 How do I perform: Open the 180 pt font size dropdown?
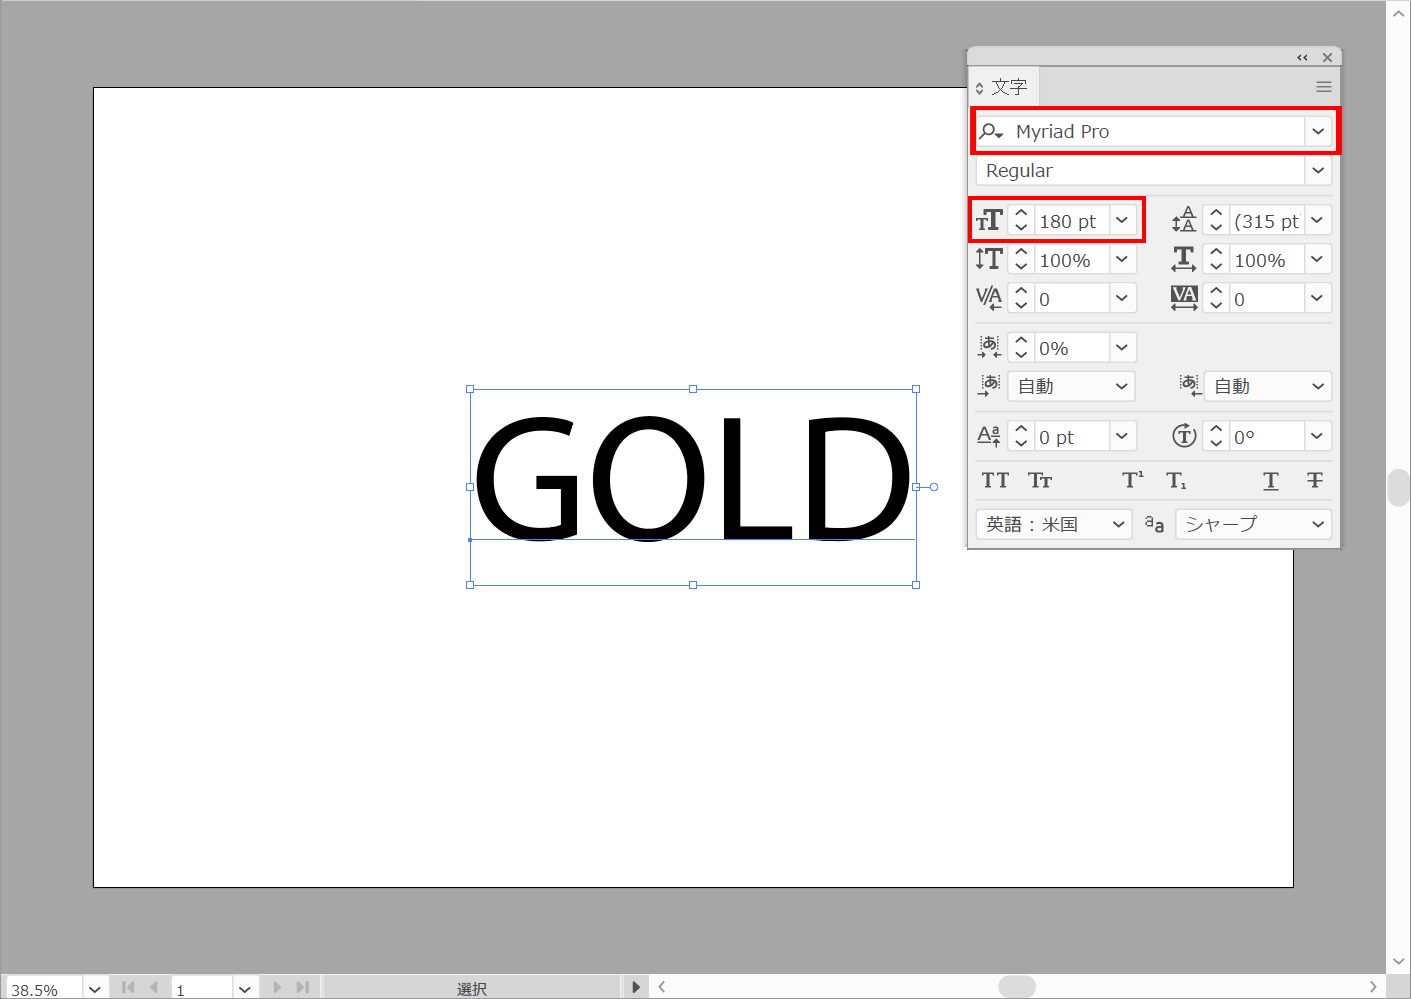pyautogui.click(x=1122, y=221)
